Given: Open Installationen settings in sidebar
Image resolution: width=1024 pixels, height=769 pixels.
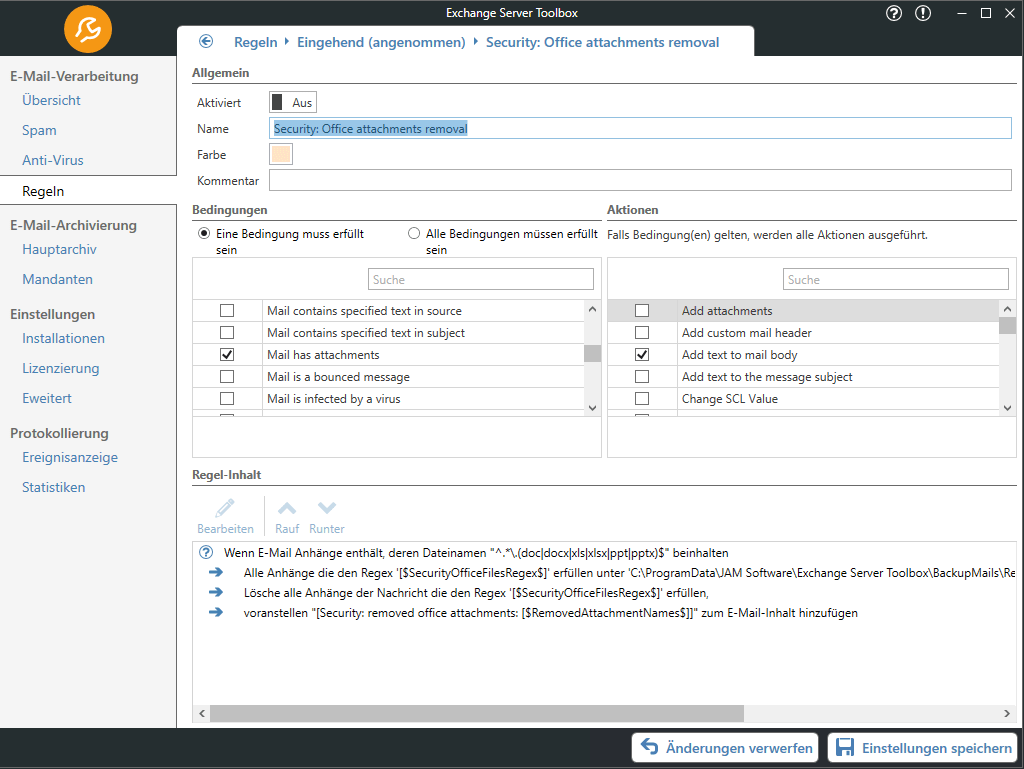Looking at the screenshot, I should pyautogui.click(x=63, y=338).
